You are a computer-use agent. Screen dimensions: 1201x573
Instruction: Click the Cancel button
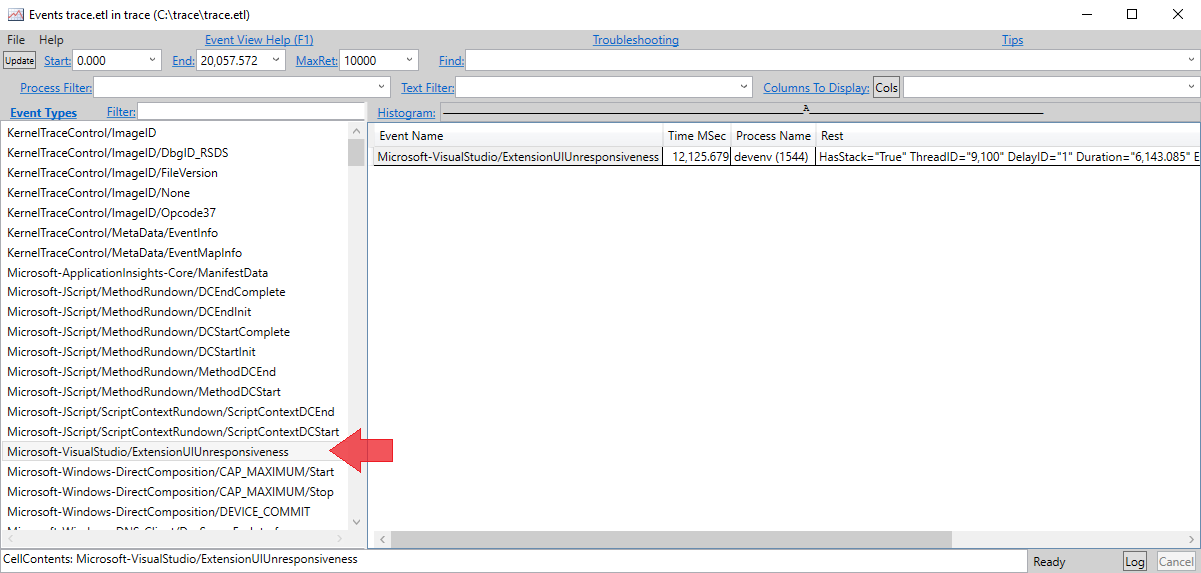[1176, 562]
